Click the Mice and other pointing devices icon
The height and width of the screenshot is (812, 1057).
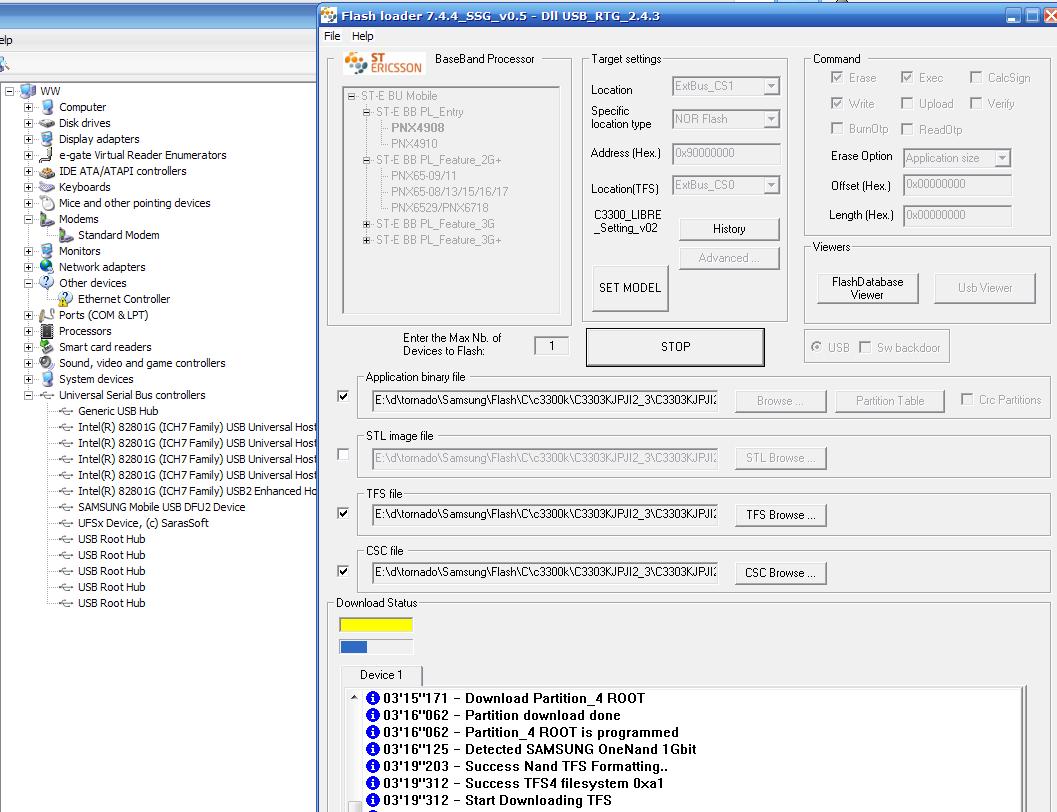(x=47, y=203)
